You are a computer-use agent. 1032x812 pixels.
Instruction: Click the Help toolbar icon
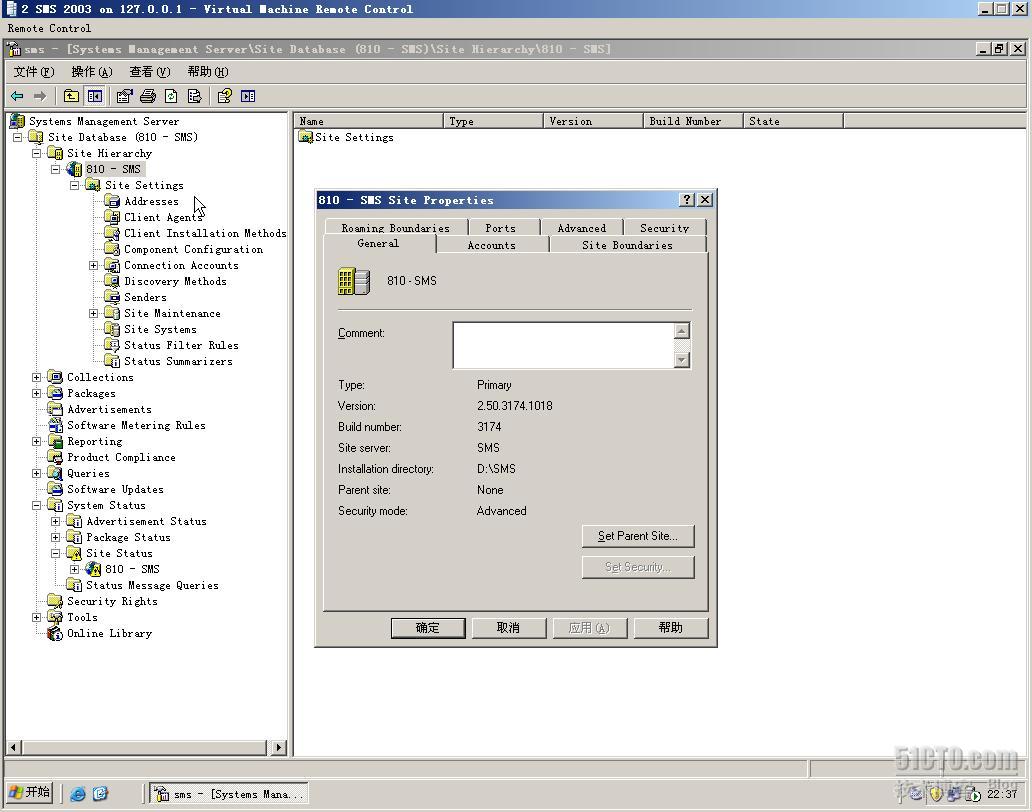[224, 96]
